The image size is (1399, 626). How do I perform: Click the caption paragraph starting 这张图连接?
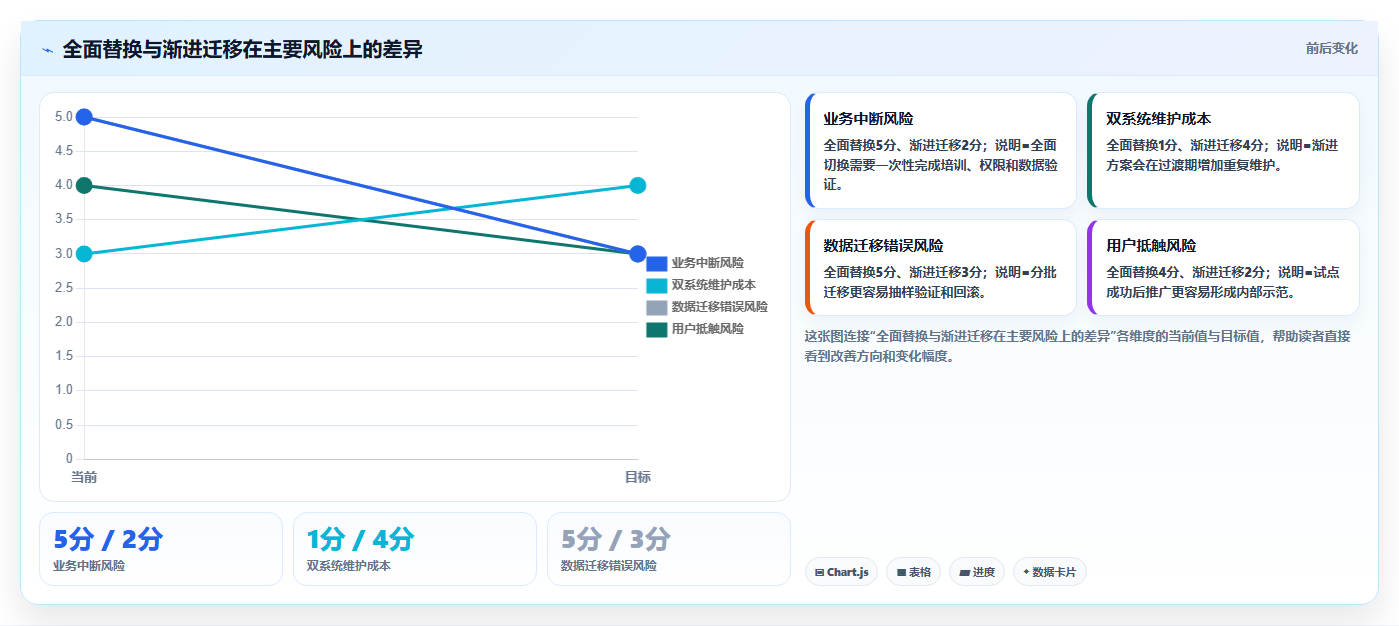[x=1078, y=346]
